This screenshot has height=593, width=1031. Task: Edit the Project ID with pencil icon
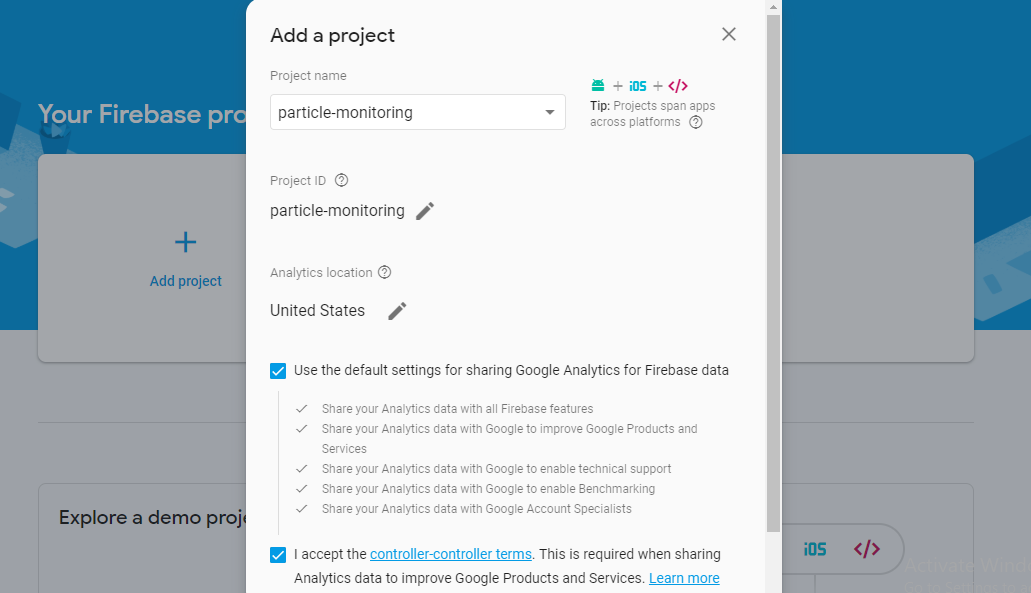point(425,211)
